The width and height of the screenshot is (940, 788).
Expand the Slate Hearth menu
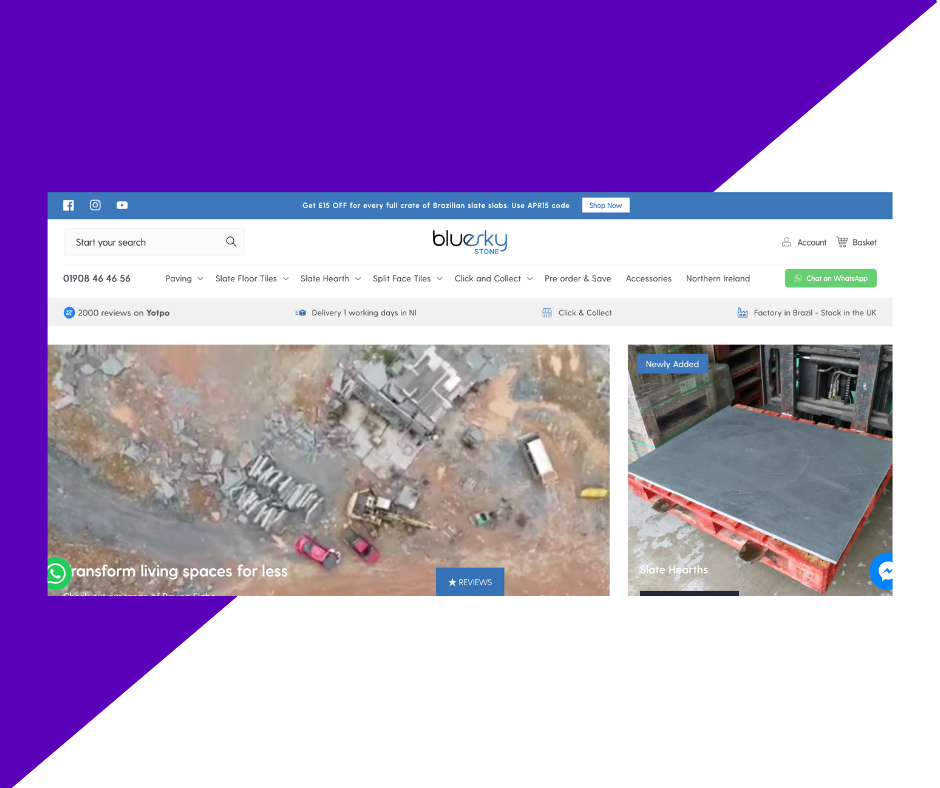[330, 278]
